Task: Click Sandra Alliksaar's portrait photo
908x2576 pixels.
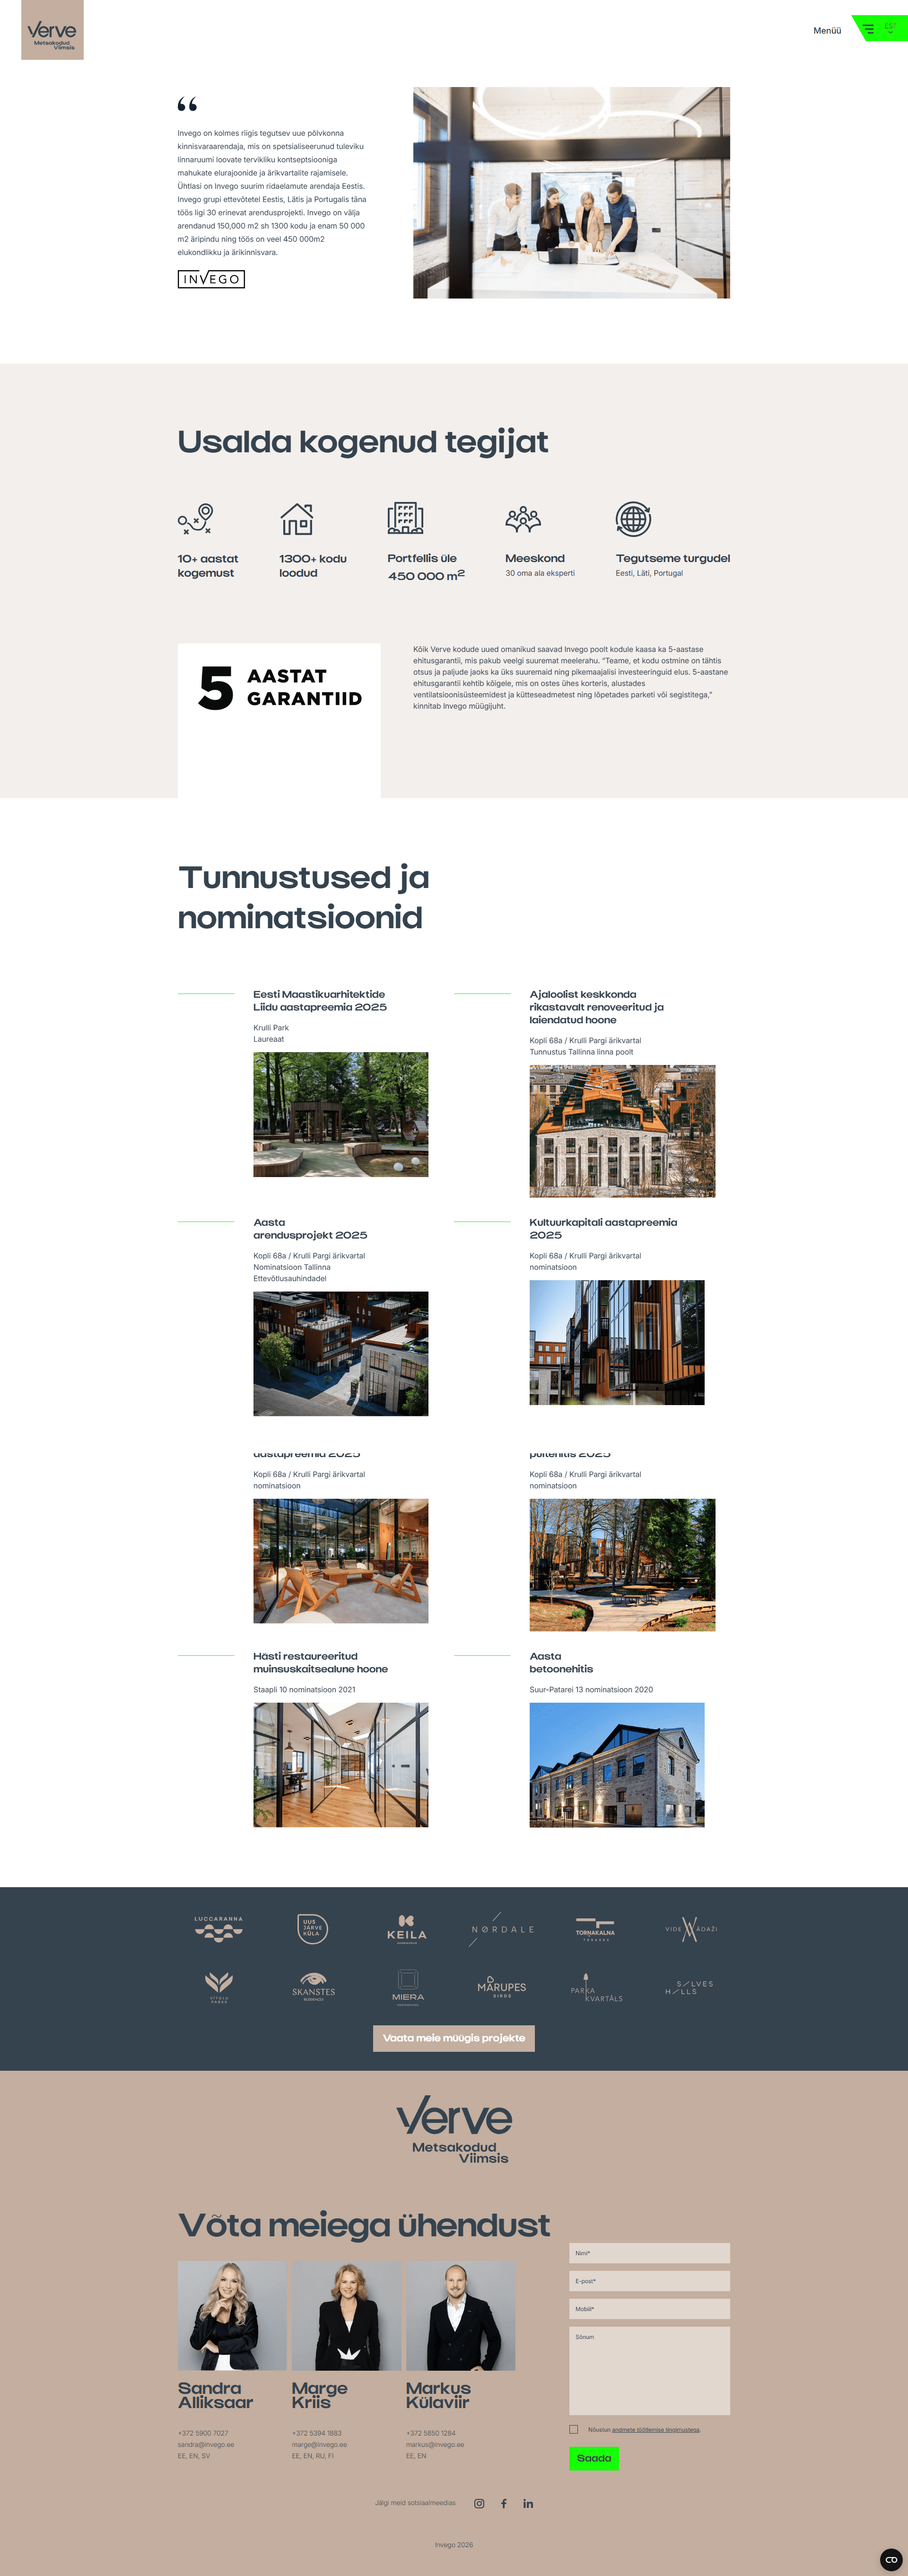Action: pyautogui.click(x=232, y=2316)
